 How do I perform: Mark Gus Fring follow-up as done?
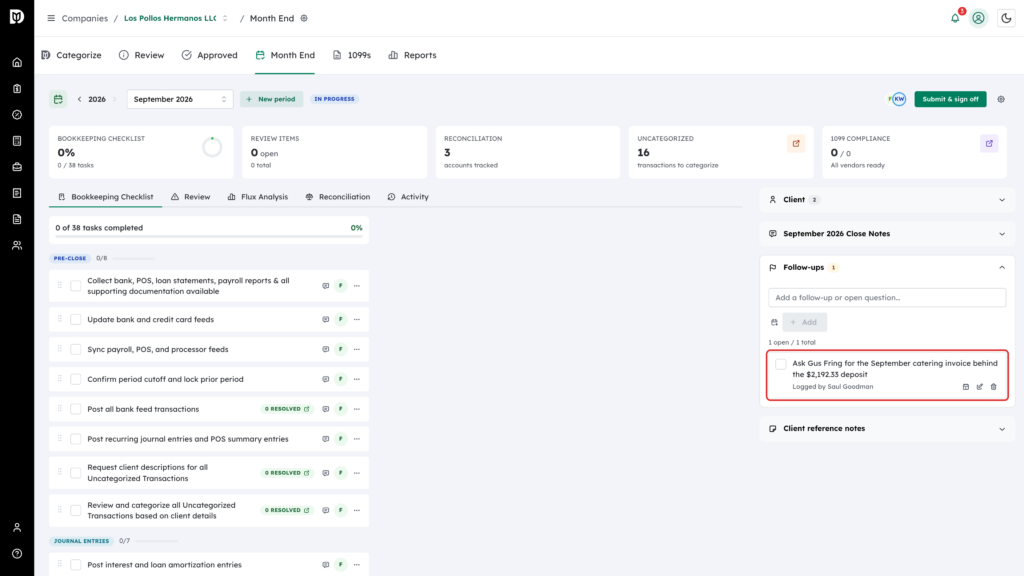click(x=780, y=364)
